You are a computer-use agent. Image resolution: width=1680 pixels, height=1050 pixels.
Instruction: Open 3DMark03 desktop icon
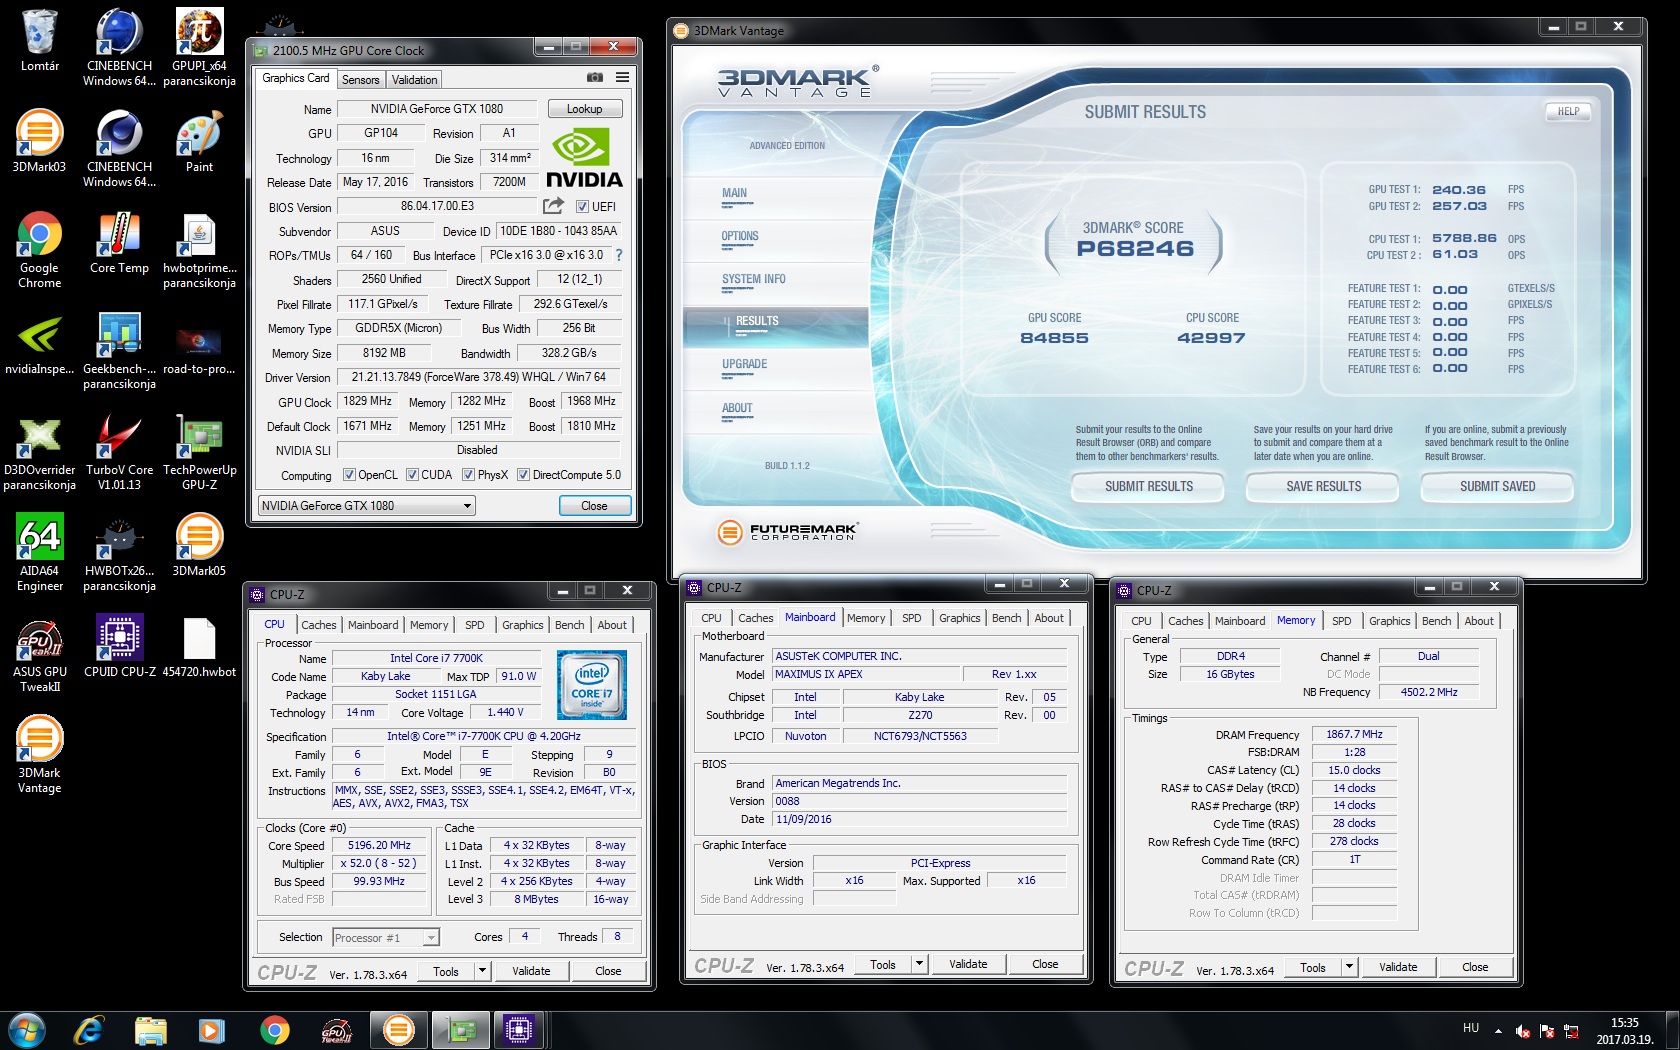[x=39, y=141]
